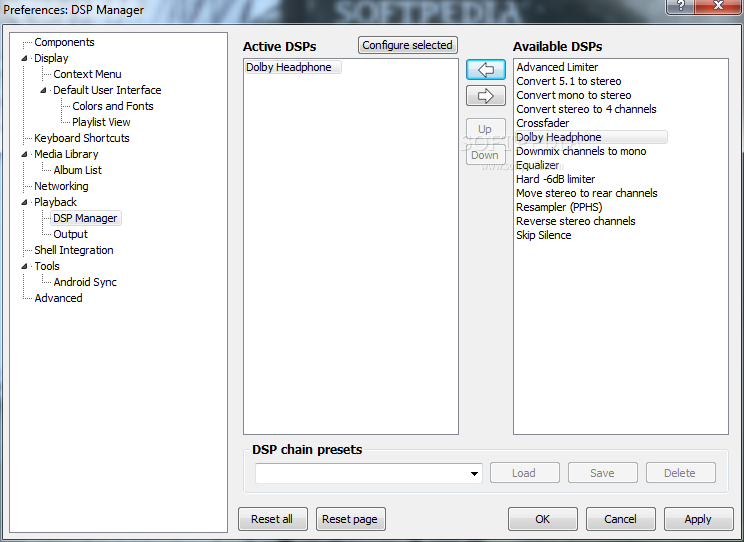Select Equalizer in Available DSPs

pos(538,165)
